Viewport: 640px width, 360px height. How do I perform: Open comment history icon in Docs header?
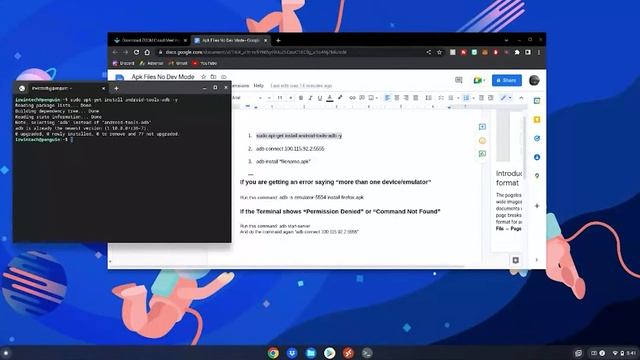click(459, 80)
